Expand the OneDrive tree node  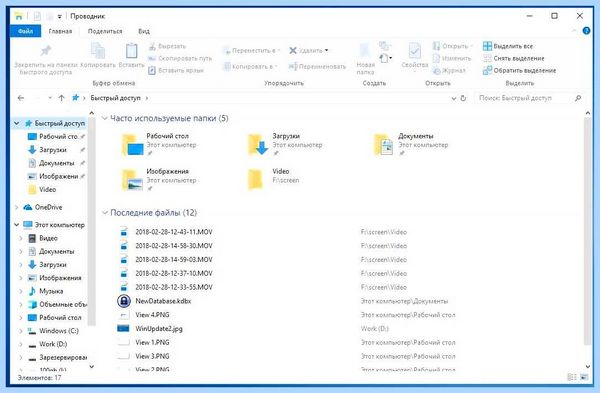pos(16,207)
